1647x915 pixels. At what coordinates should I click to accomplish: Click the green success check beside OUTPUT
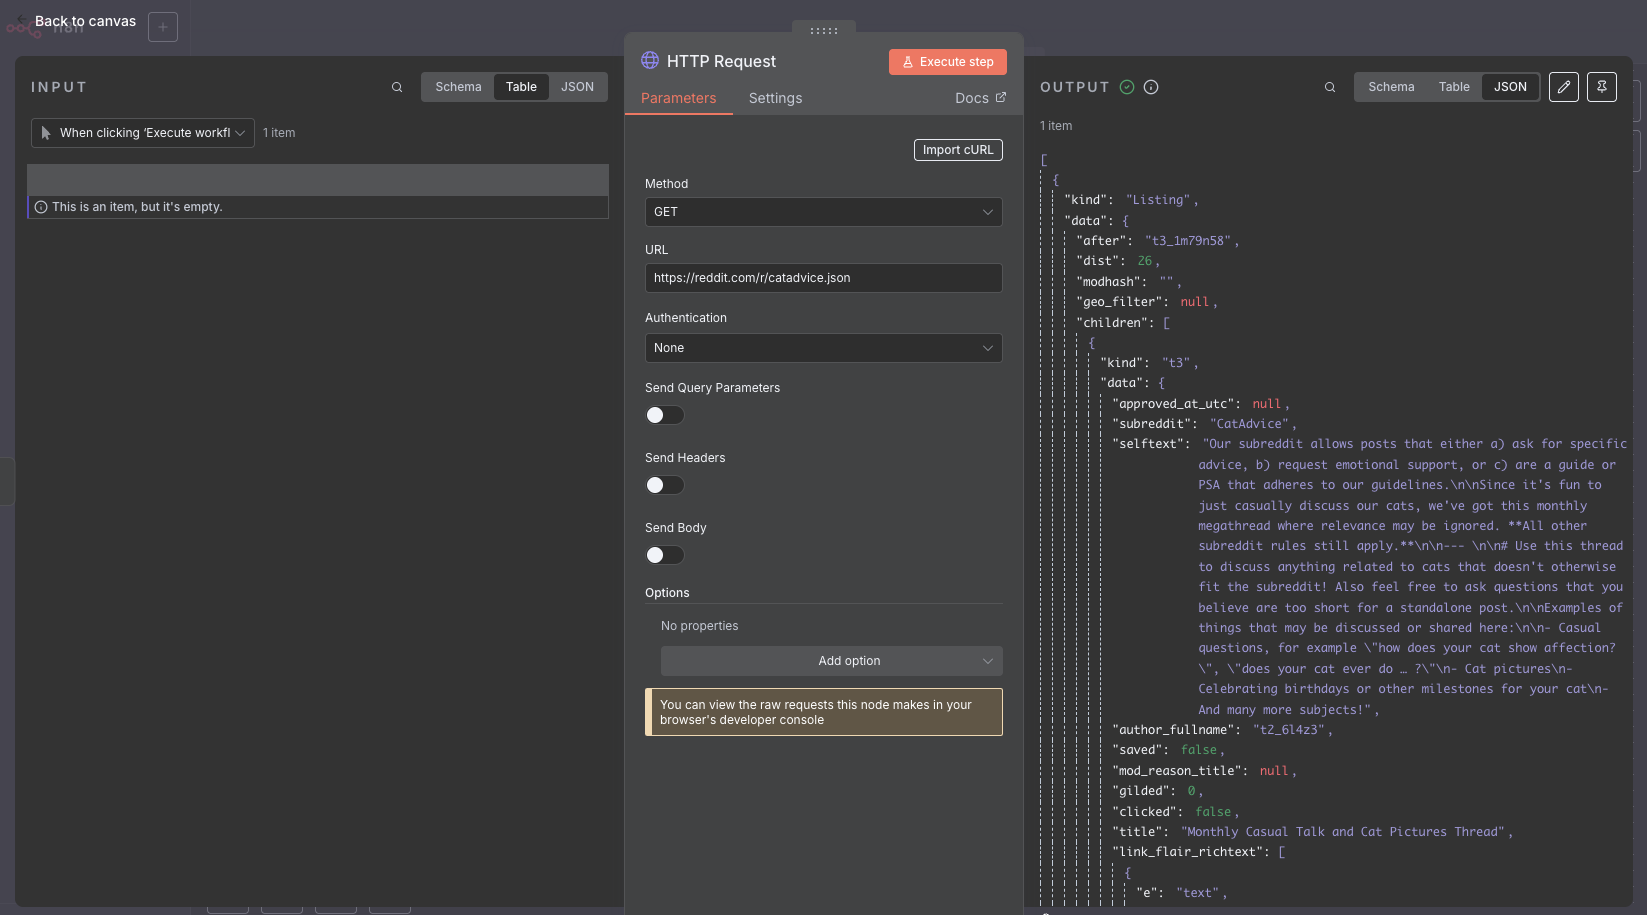tap(1126, 87)
